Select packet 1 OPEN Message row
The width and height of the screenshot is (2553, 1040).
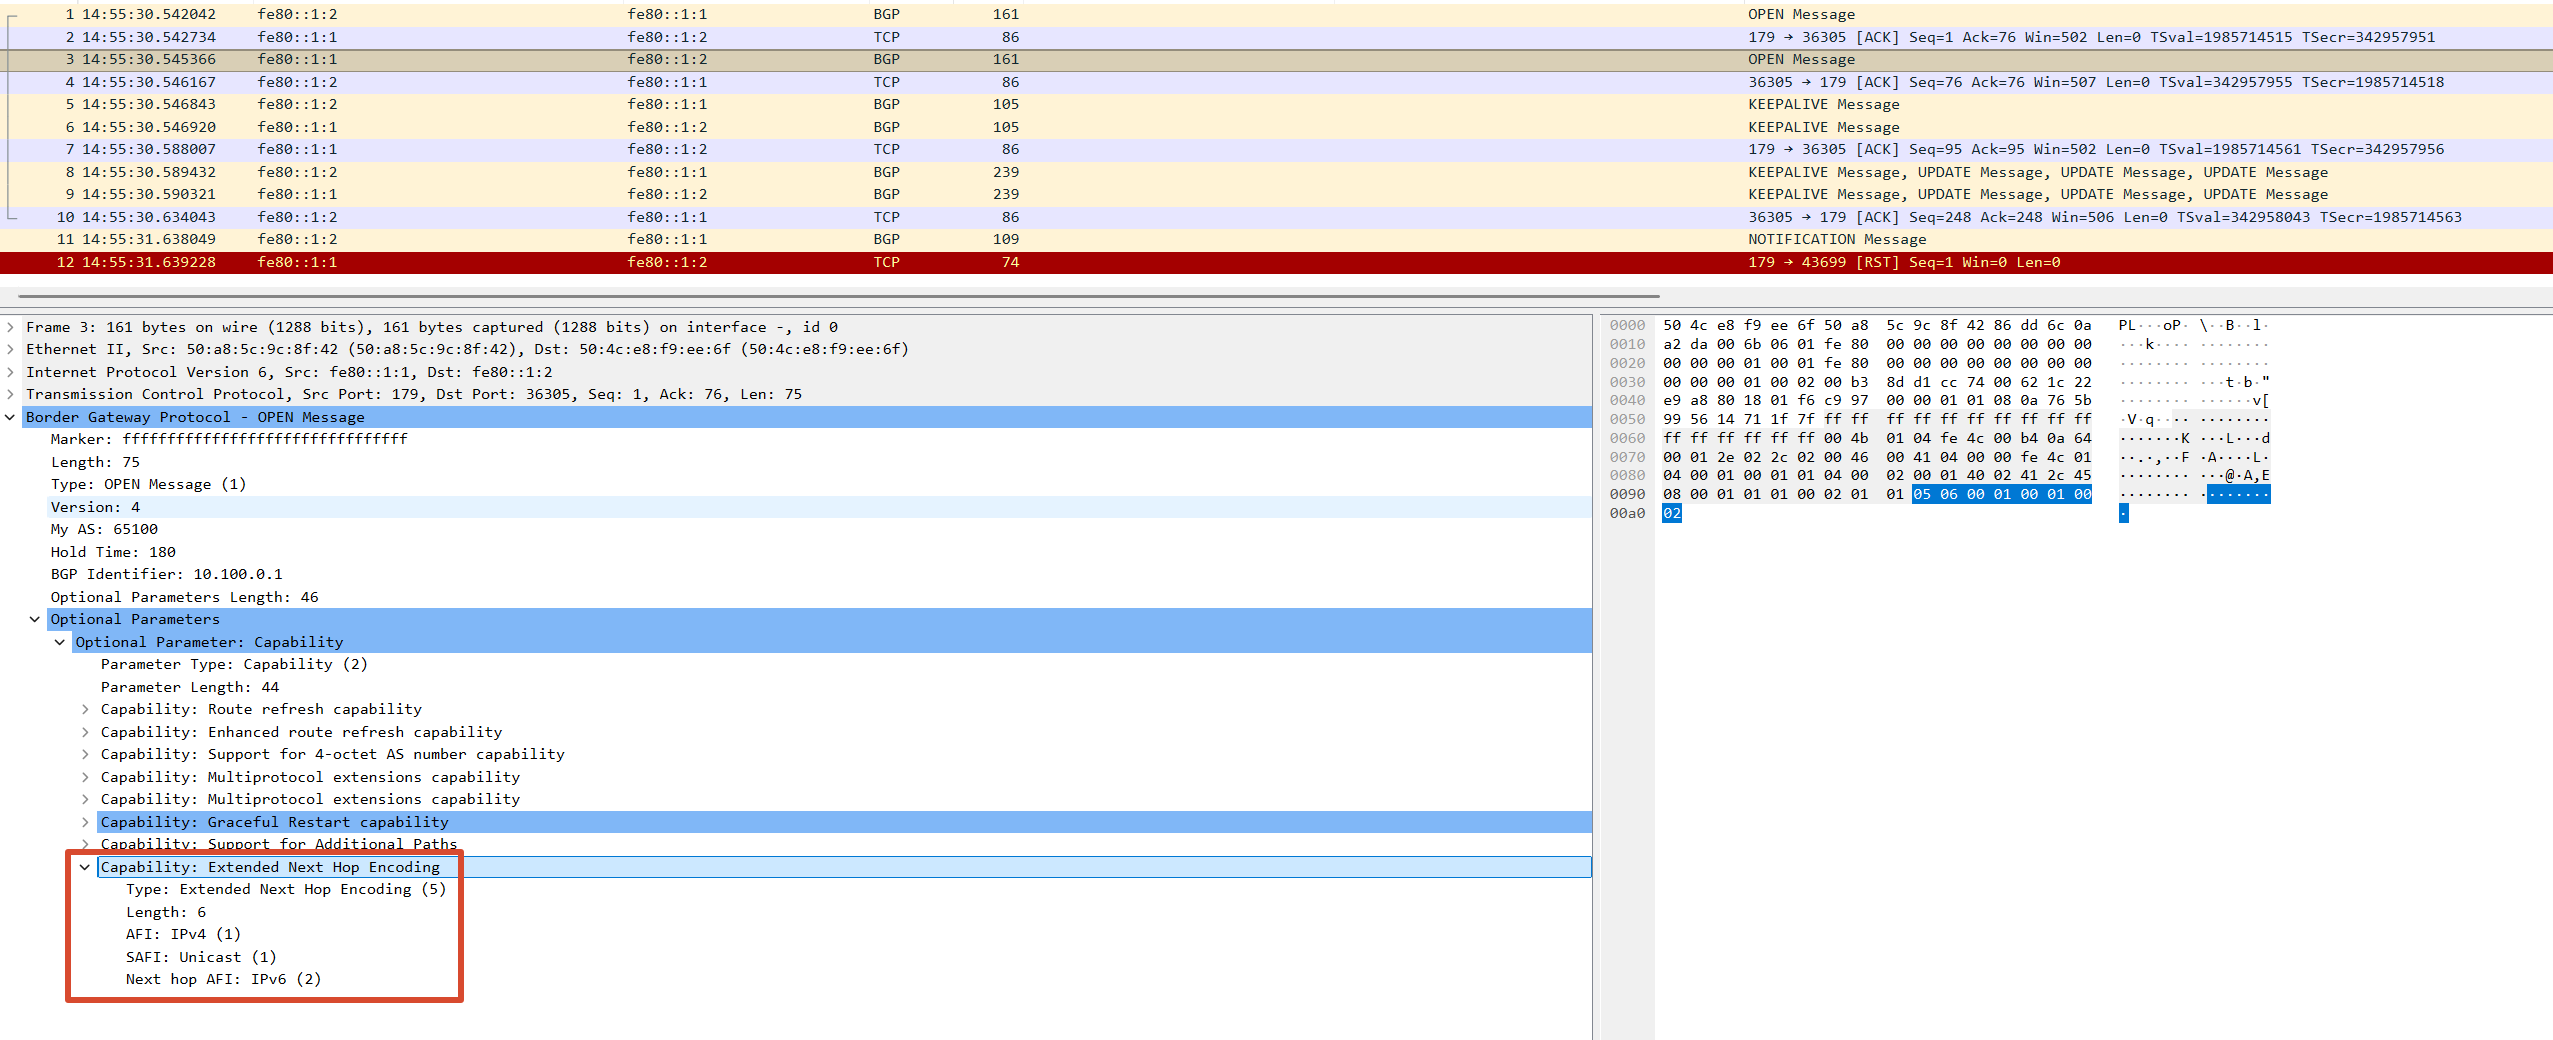[1276, 14]
